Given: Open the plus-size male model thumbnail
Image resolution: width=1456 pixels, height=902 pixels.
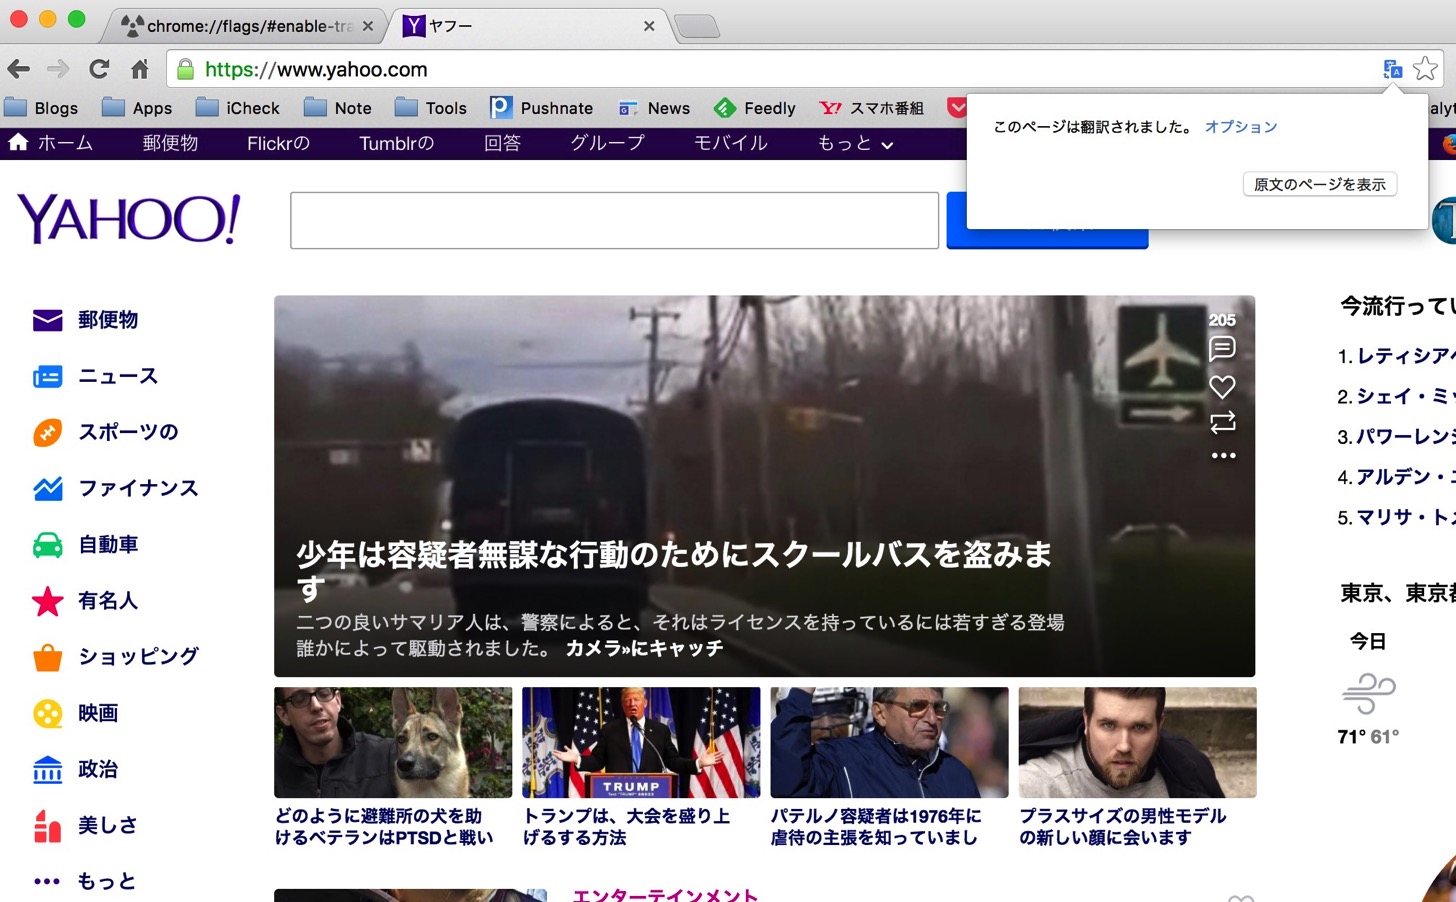Looking at the screenshot, I should tap(1137, 742).
